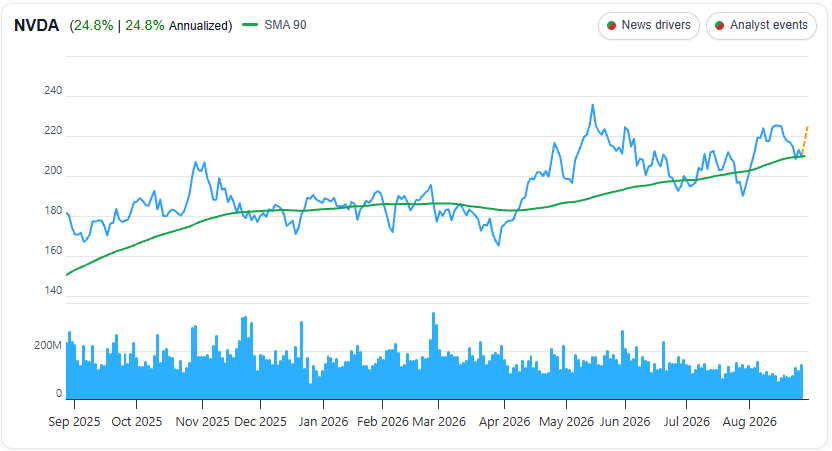Image resolution: width=832 pixels, height=451 pixels.
Task: Select the Jan 2026 axis label
Action: click(x=323, y=422)
